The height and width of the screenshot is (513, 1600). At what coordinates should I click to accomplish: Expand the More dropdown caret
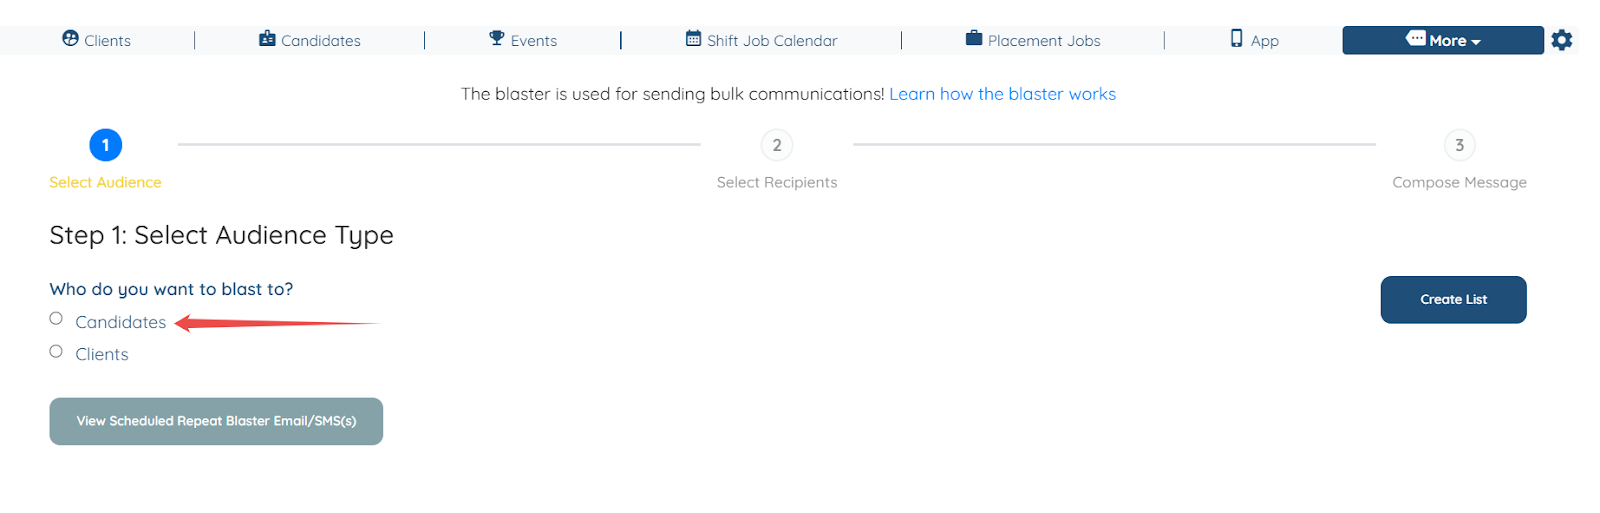pyautogui.click(x=1476, y=42)
